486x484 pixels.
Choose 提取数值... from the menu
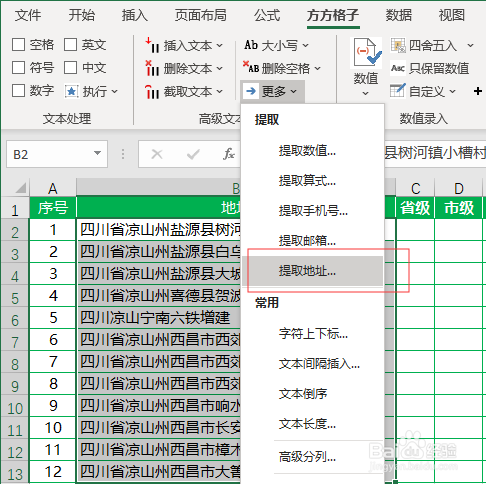coord(313,151)
